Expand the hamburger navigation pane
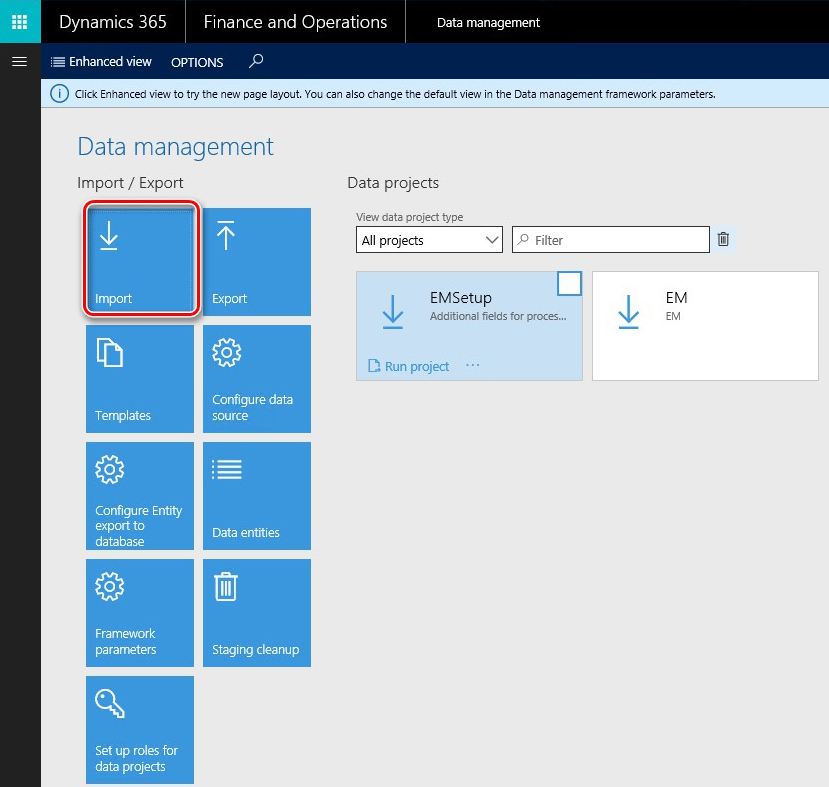Image resolution: width=829 pixels, height=787 pixels. (20, 62)
